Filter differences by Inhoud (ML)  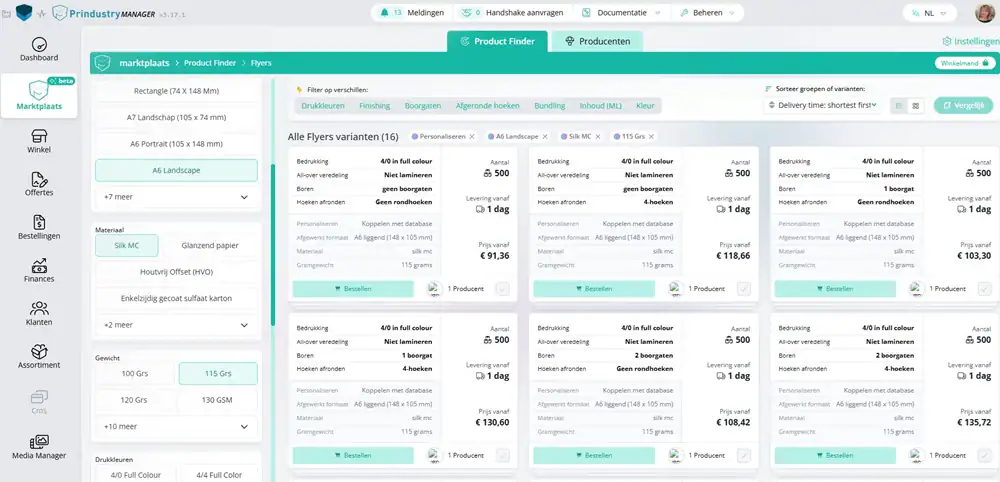(601, 106)
